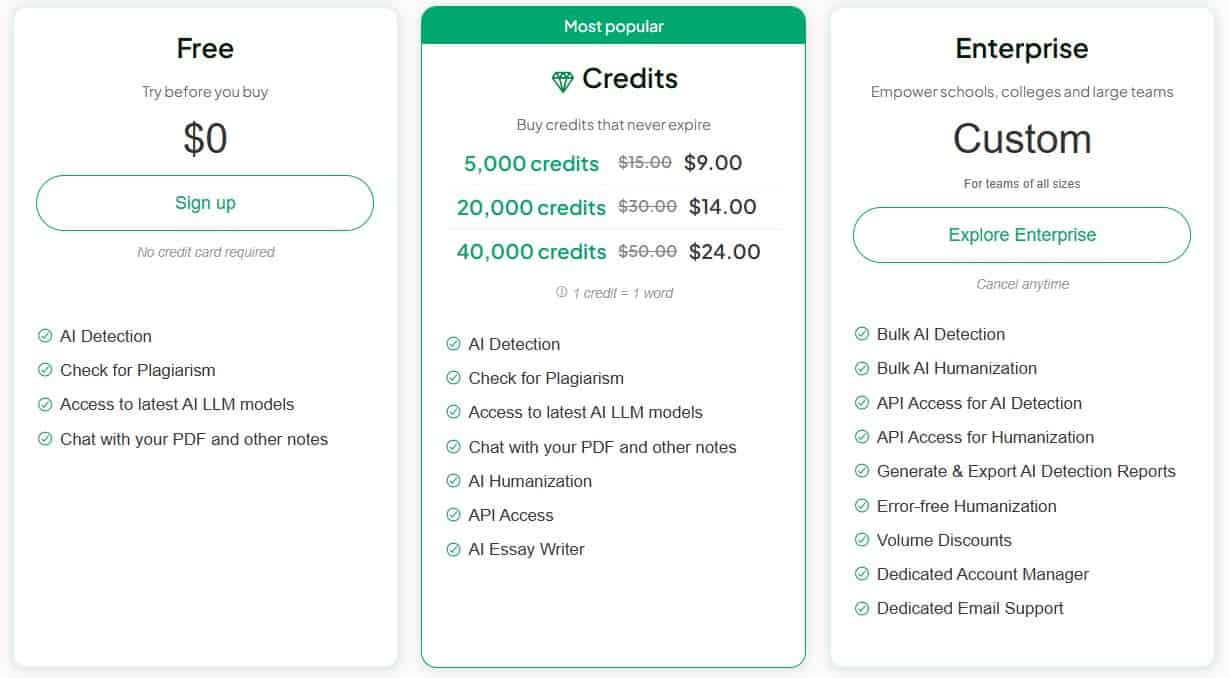Click the Enterprise plan heading
This screenshot has width=1230, height=678.
click(x=1021, y=48)
